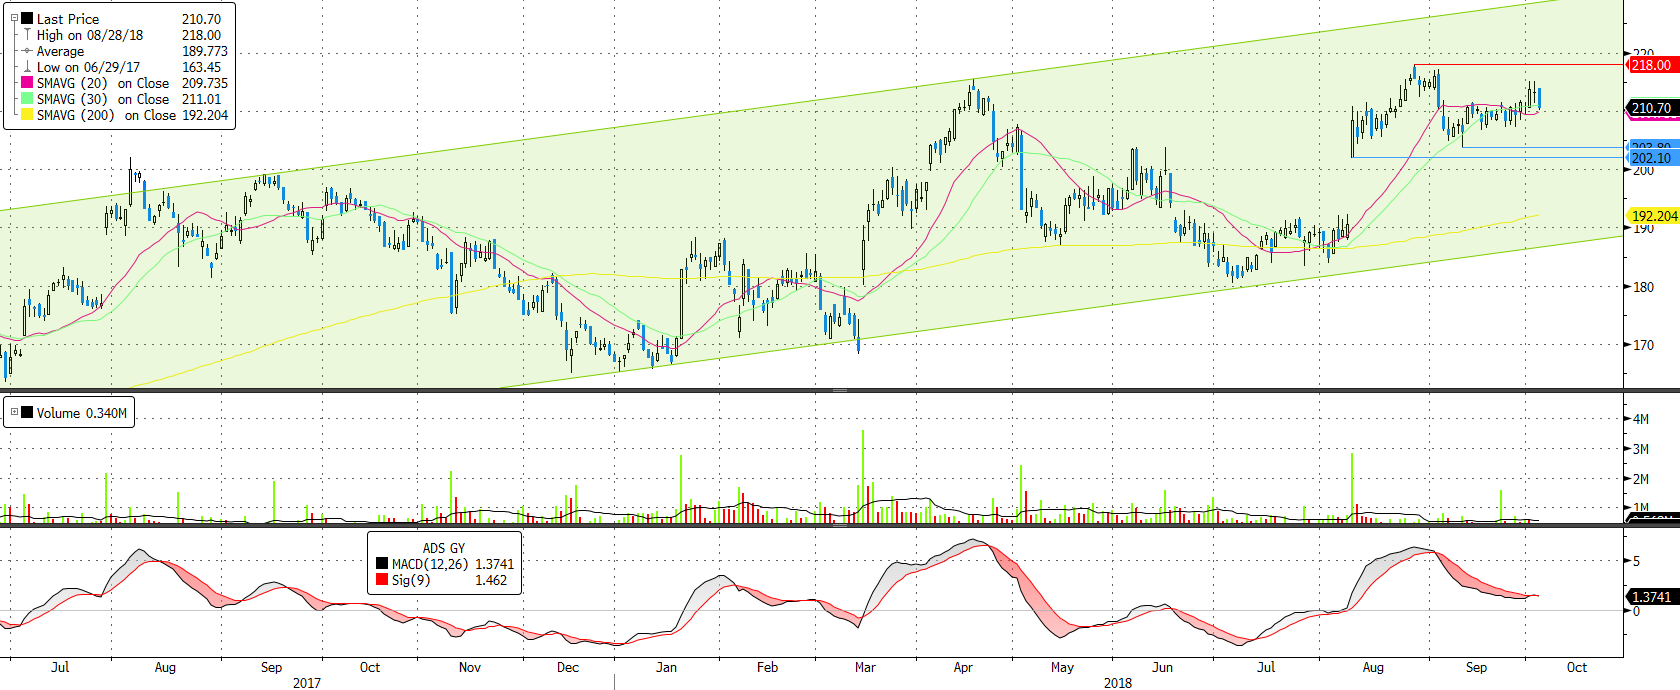Click the 5 label on MACD axis
The image size is (1680, 690).
(x=1636, y=561)
